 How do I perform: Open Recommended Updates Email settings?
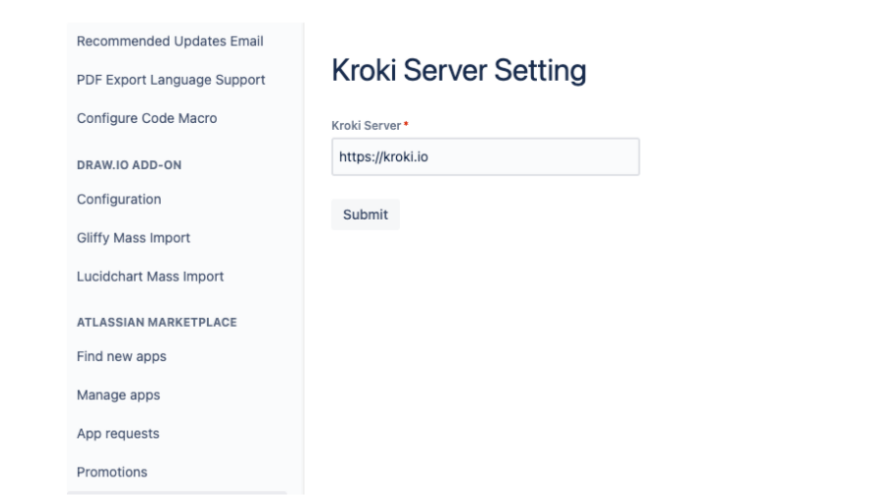(170, 41)
